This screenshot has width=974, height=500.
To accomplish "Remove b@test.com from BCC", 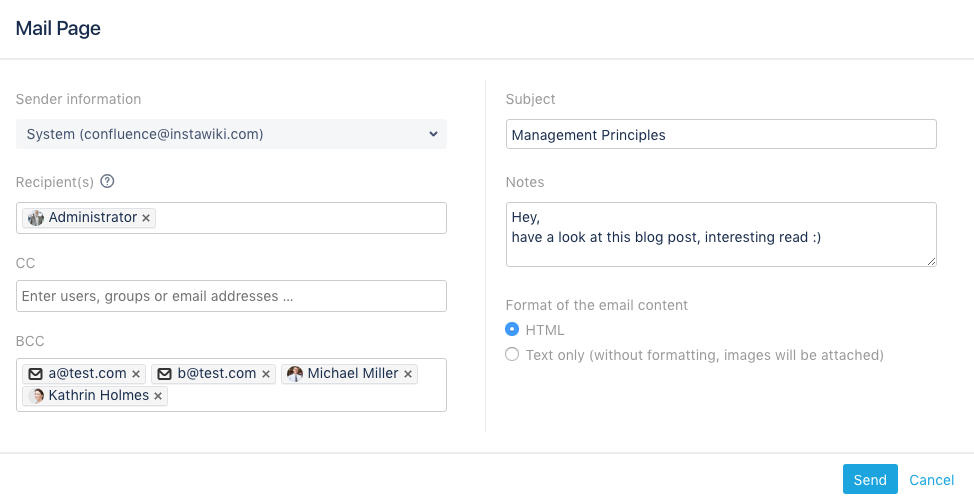I will tap(266, 374).
